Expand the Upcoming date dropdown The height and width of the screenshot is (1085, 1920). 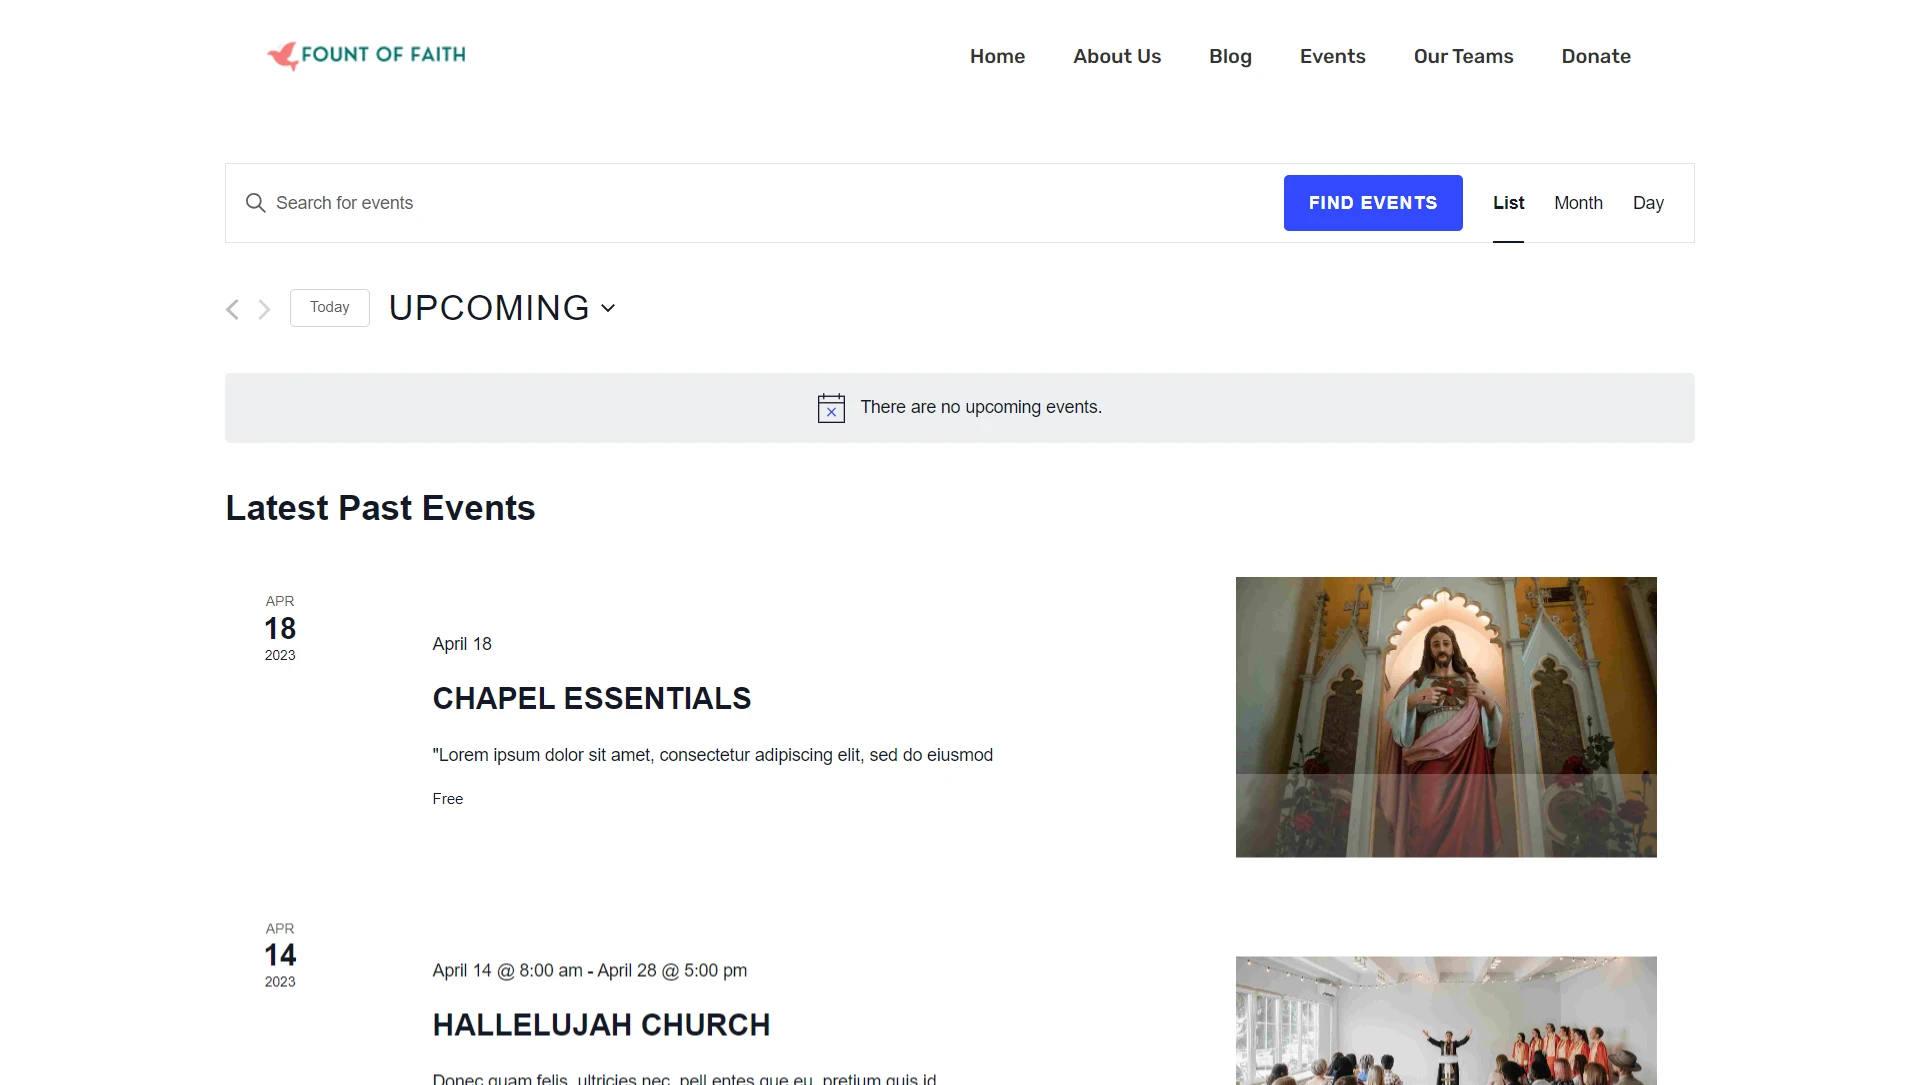(x=502, y=308)
